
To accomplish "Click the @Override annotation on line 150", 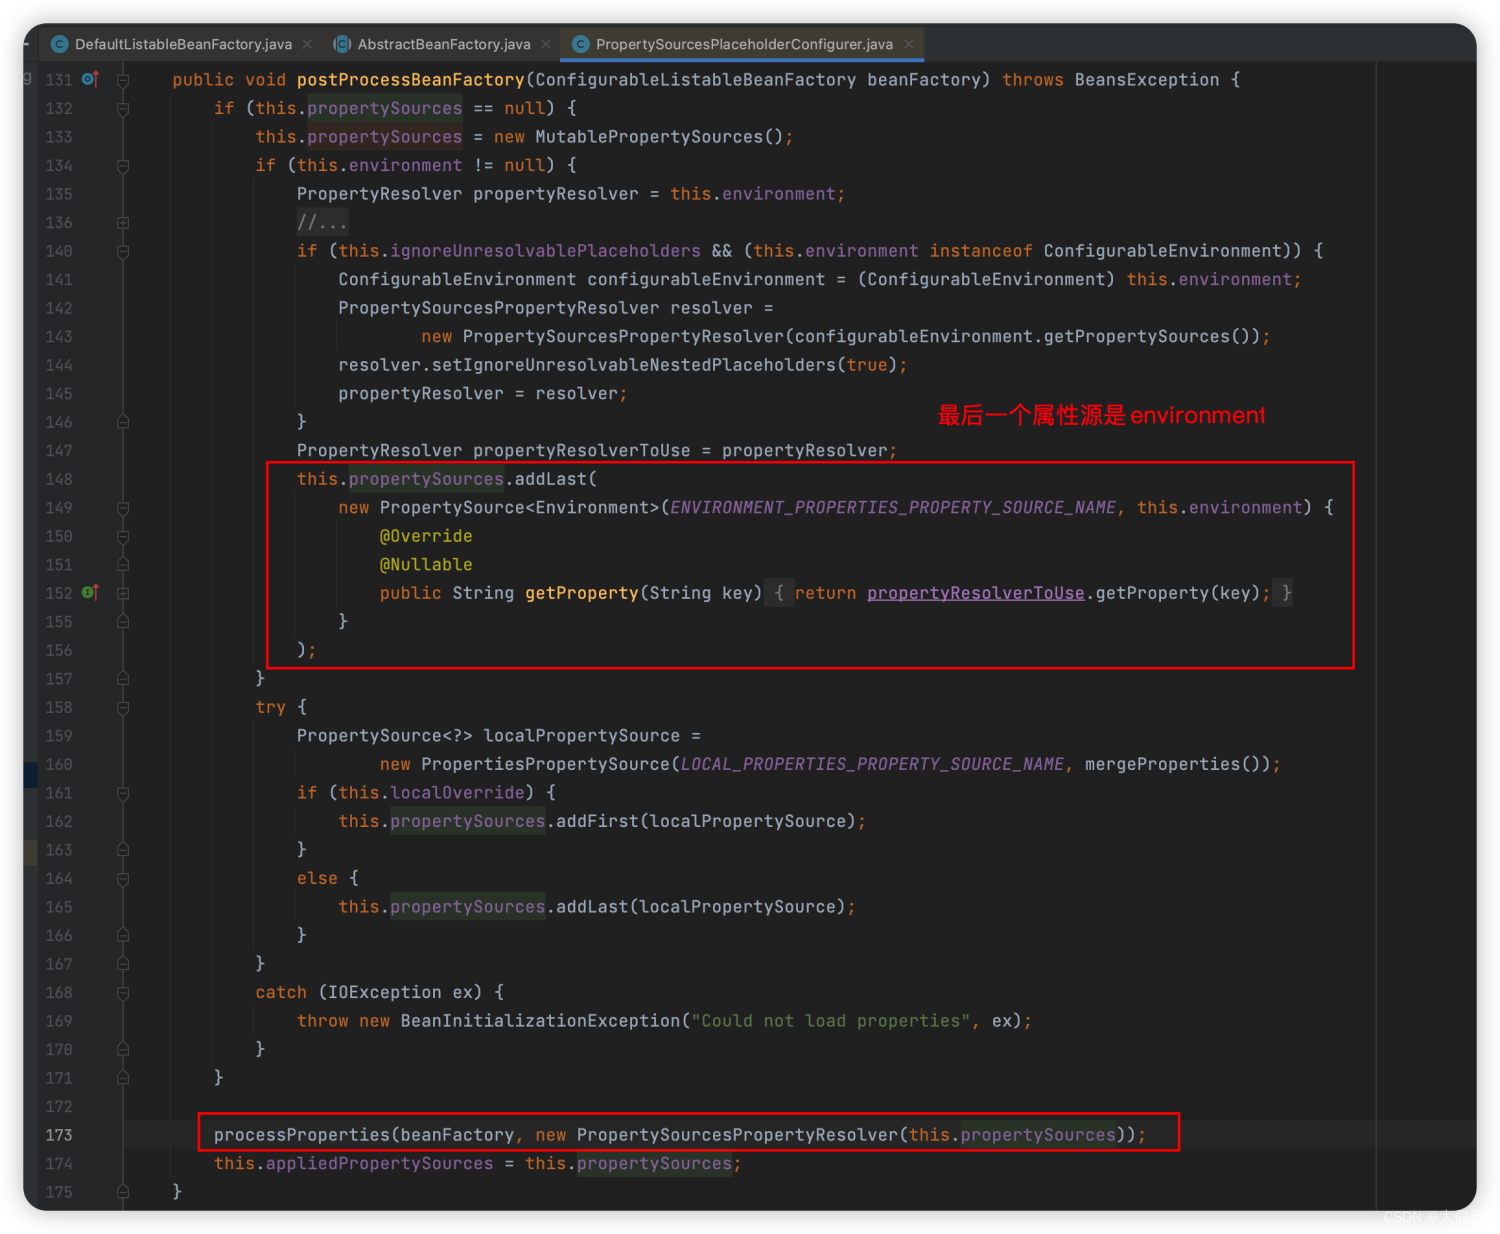I will [x=426, y=536].
